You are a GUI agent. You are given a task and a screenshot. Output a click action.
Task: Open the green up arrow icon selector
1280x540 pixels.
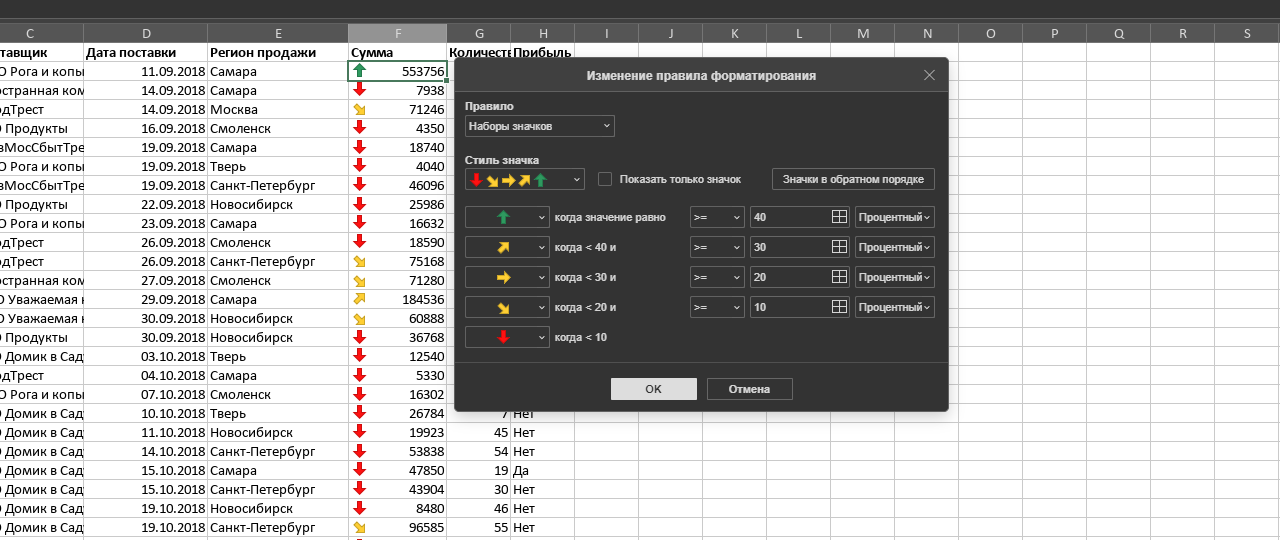(507, 217)
